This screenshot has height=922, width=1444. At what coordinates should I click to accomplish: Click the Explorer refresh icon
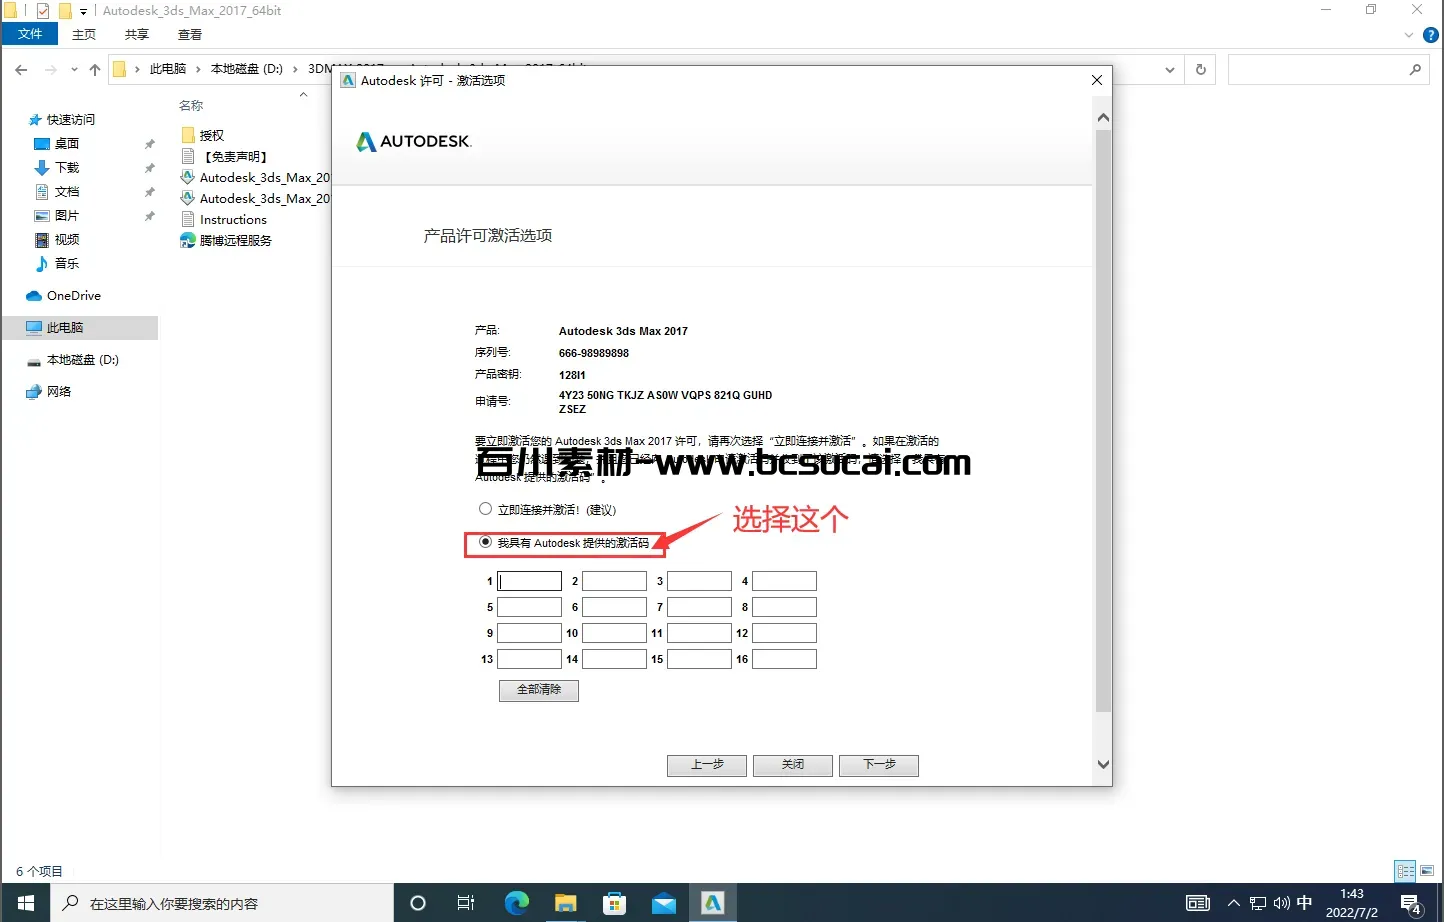tap(1201, 69)
